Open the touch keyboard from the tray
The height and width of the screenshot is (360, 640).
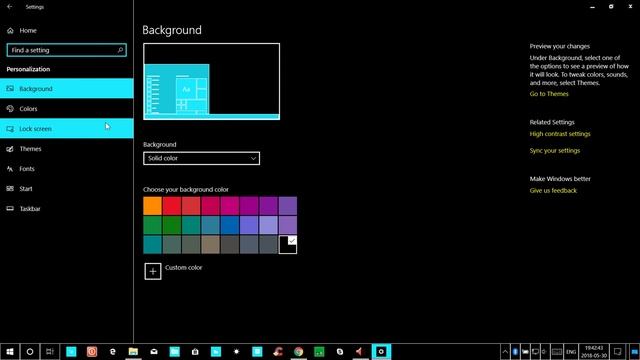[557, 351]
